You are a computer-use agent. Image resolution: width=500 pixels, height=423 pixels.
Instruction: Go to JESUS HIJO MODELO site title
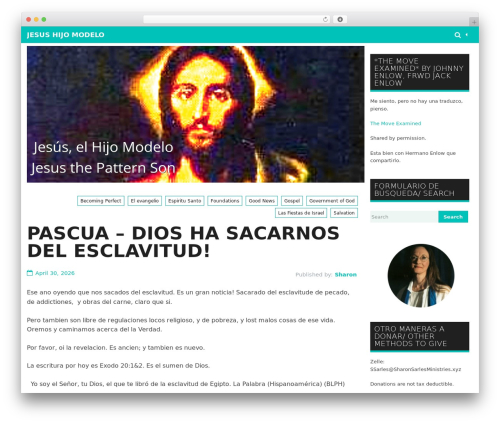tap(65, 35)
